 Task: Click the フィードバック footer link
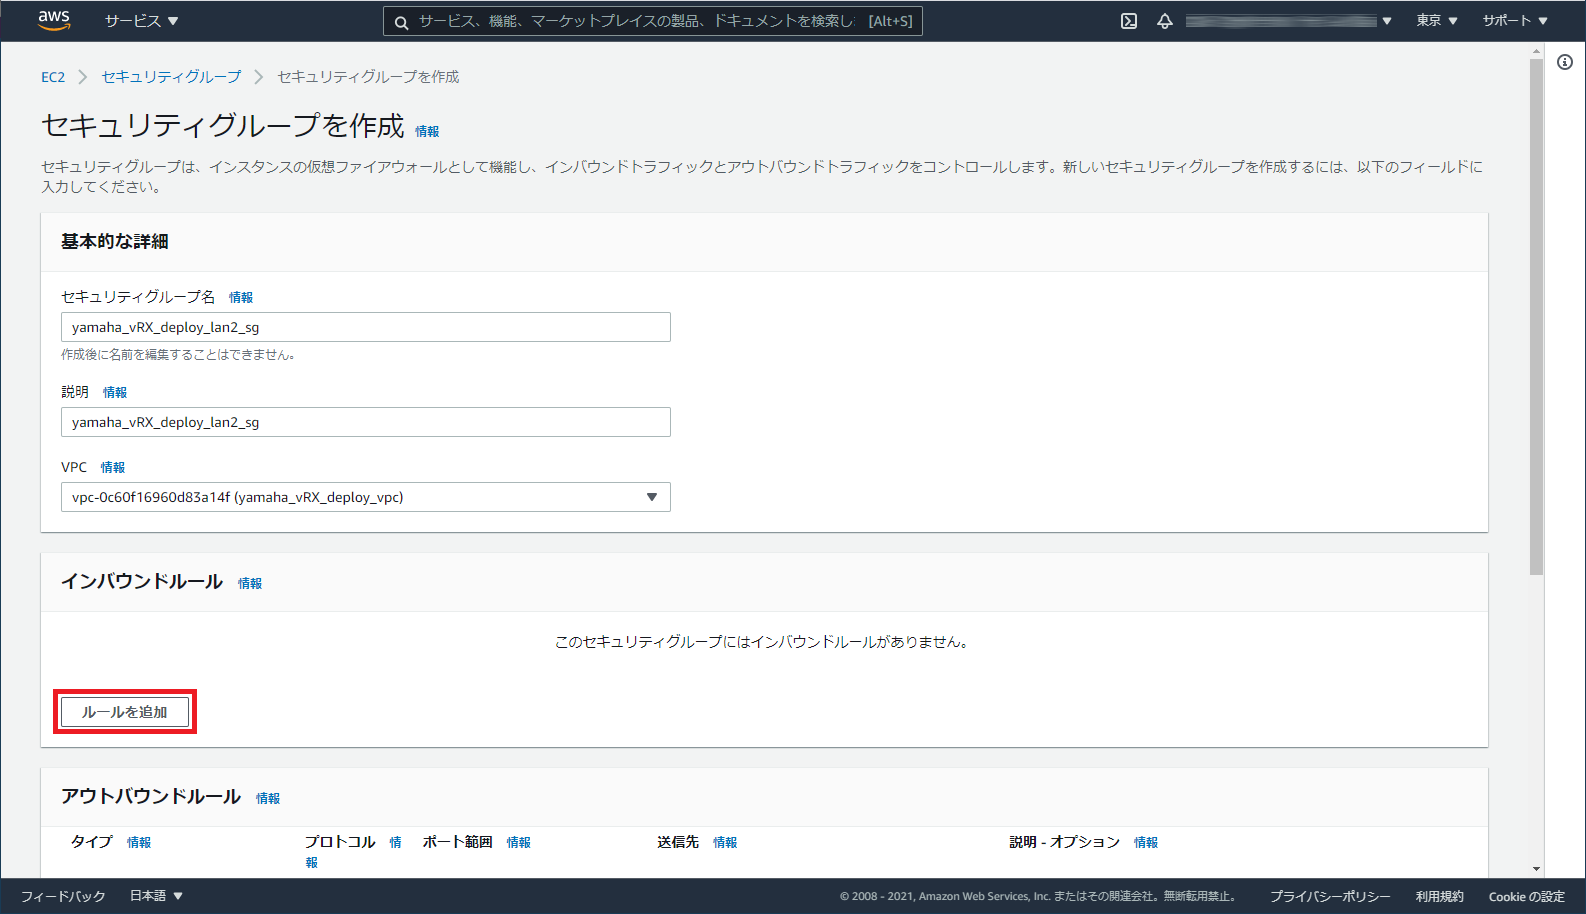[63, 896]
